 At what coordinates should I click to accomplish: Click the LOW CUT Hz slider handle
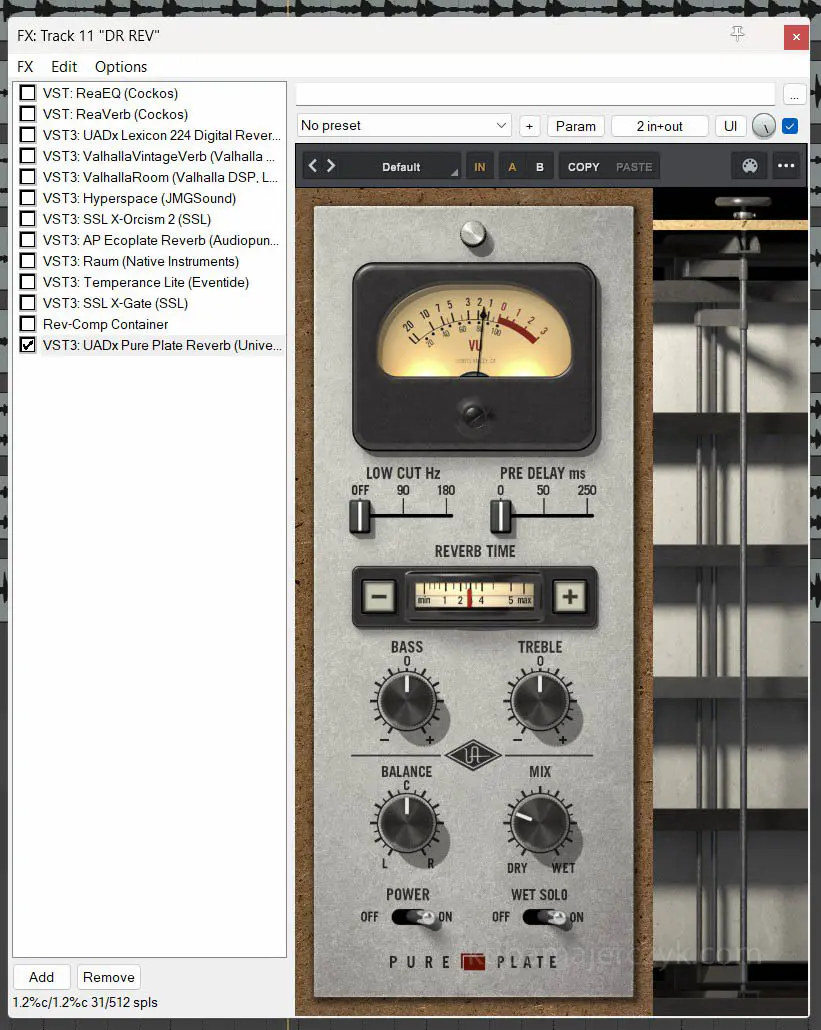pos(359,516)
